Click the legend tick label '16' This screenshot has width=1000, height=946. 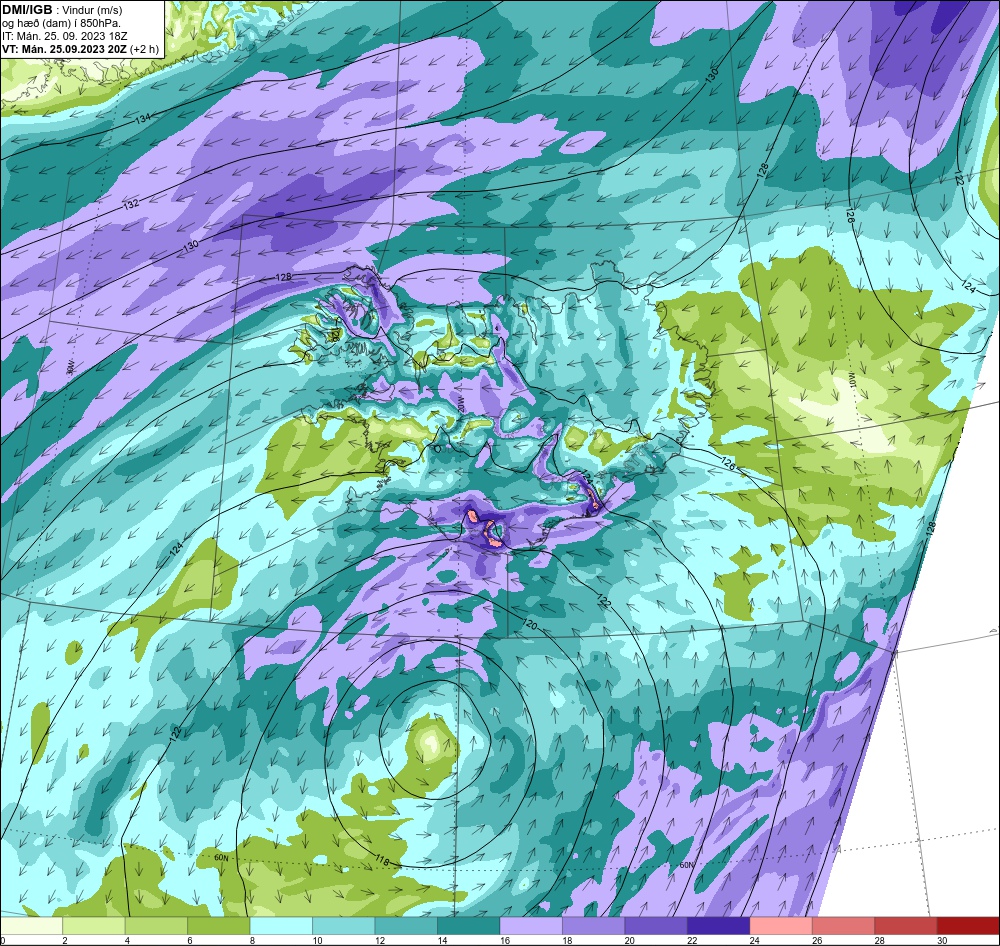click(504, 940)
